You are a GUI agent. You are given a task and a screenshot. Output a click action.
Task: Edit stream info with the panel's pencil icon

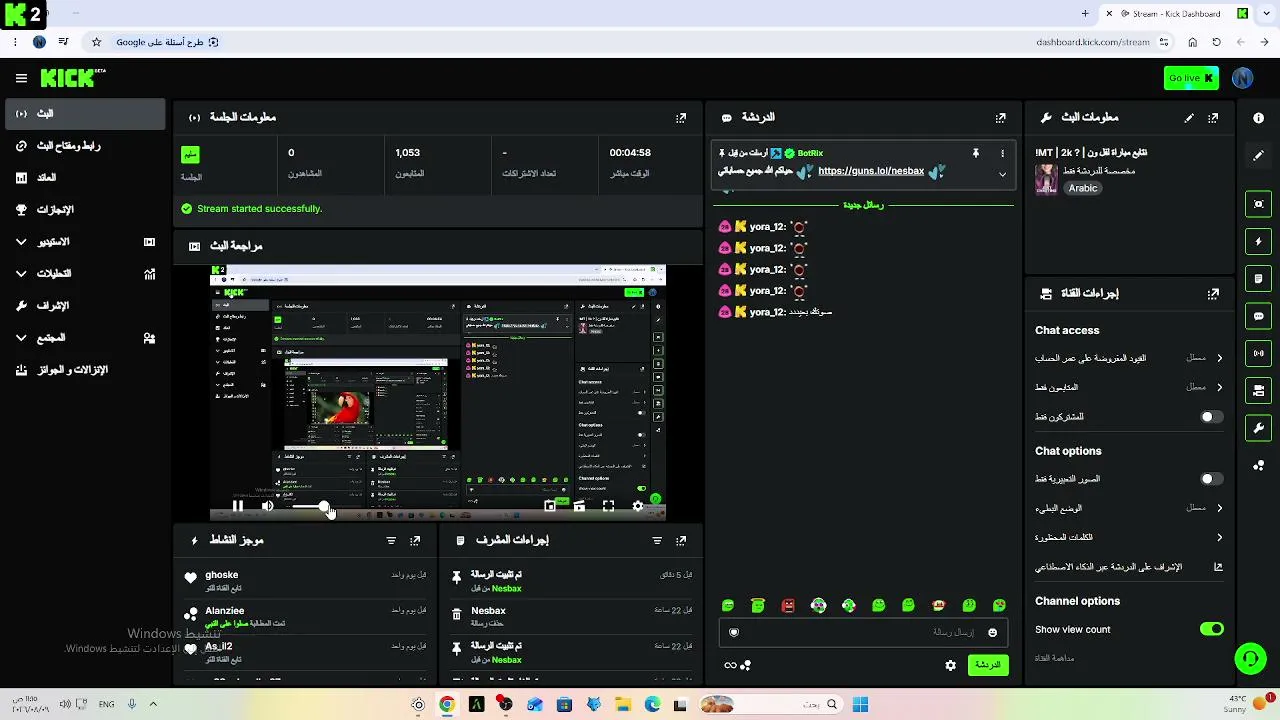[x=1189, y=117]
